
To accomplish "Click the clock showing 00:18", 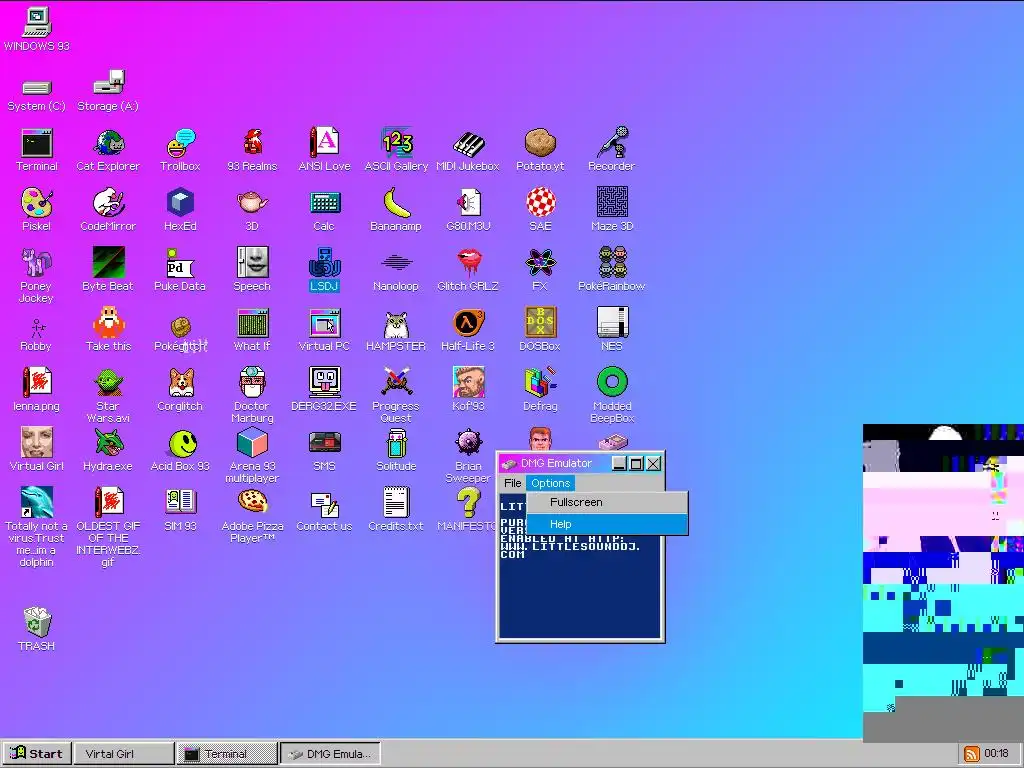I will [x=997, y=754].
